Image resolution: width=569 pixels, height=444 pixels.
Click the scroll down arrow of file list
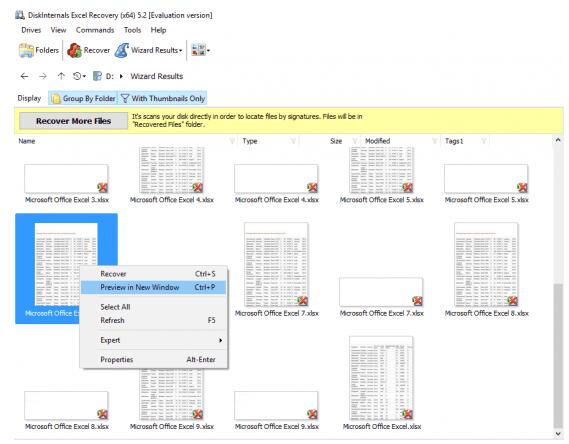click(558, 434)
